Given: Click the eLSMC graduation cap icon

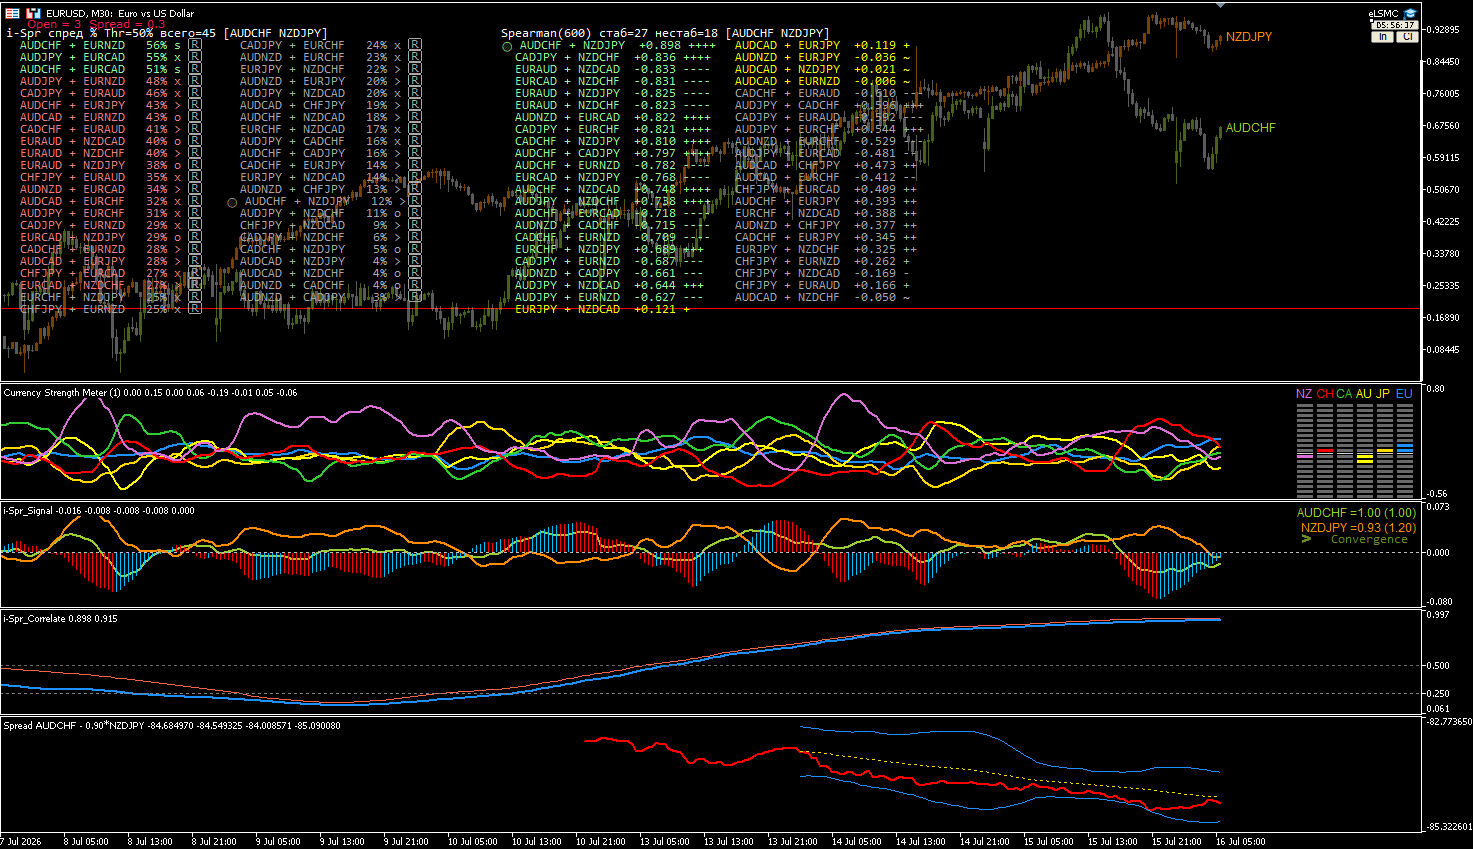Looking at the screenshot, I should (1410, 13).
